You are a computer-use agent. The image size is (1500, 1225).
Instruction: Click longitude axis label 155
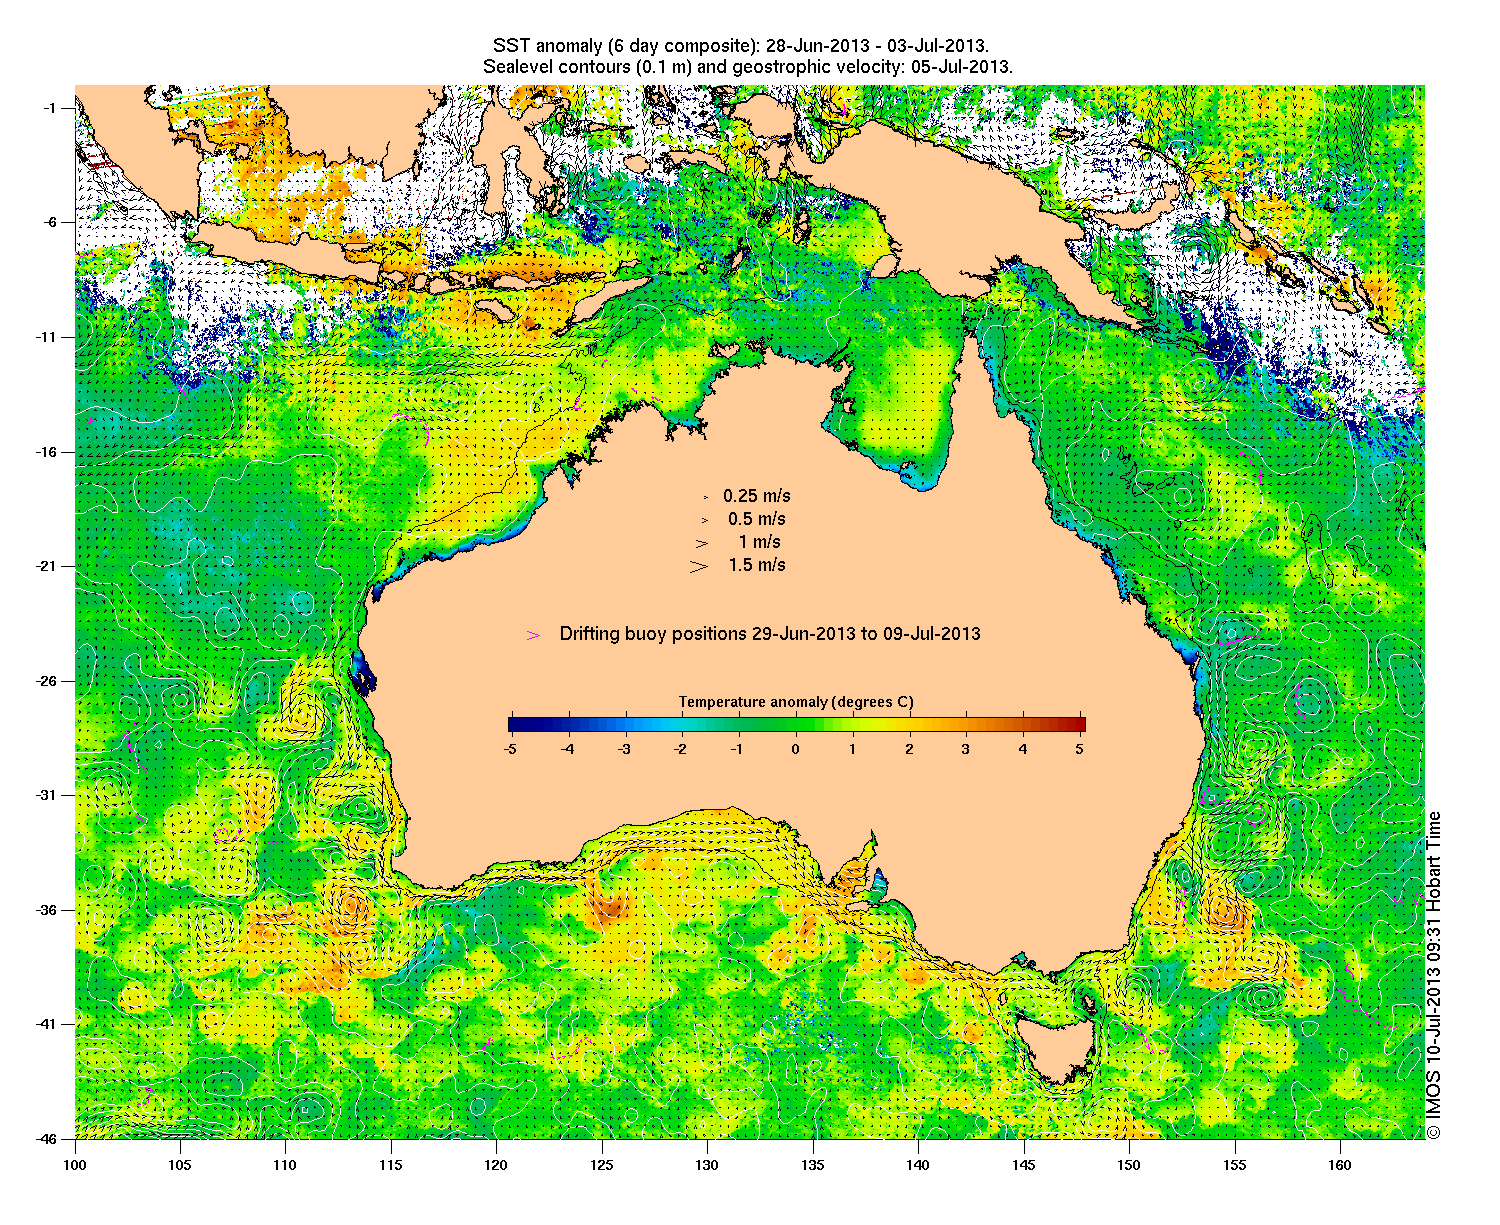pyautogui.click(x=1234, y=1165)
